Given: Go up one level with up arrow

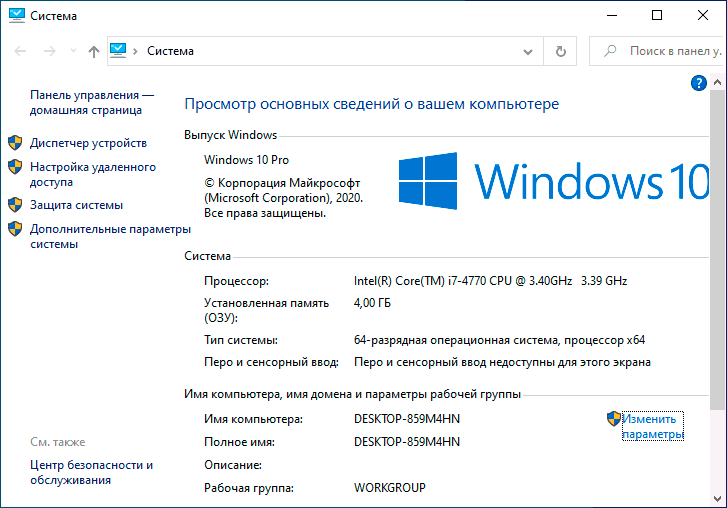Looking at the screenshot, I should coord(94,51).
